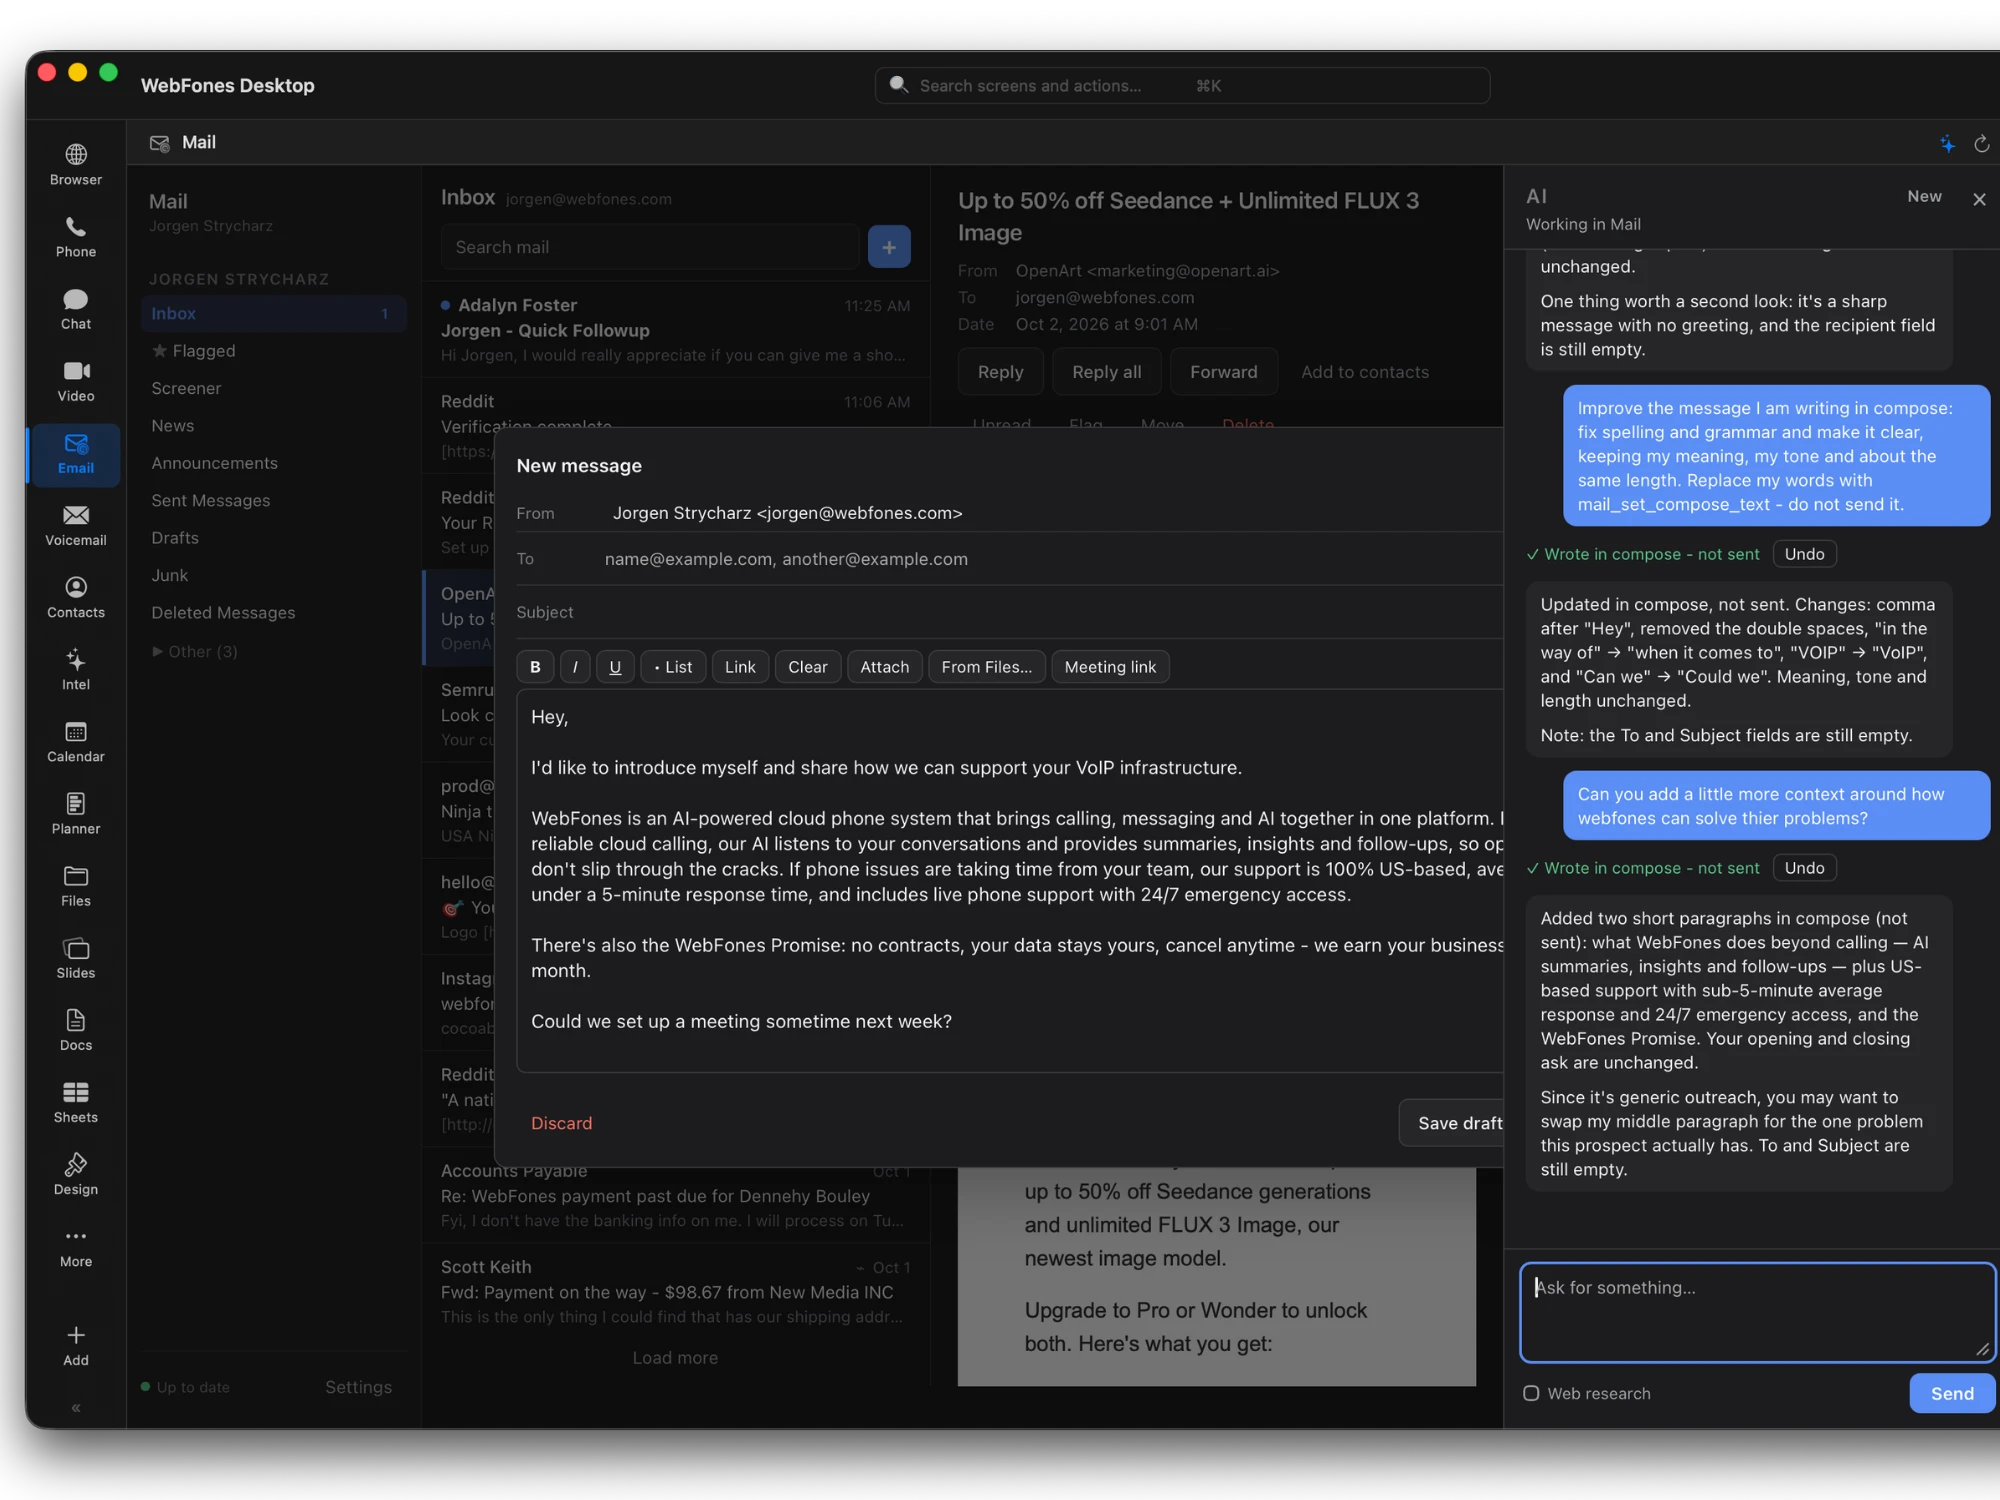The height and width of the screenshot is (1500, 2000).
Task: Open Slides in sidebar
Action: click(x=76, y=957)
